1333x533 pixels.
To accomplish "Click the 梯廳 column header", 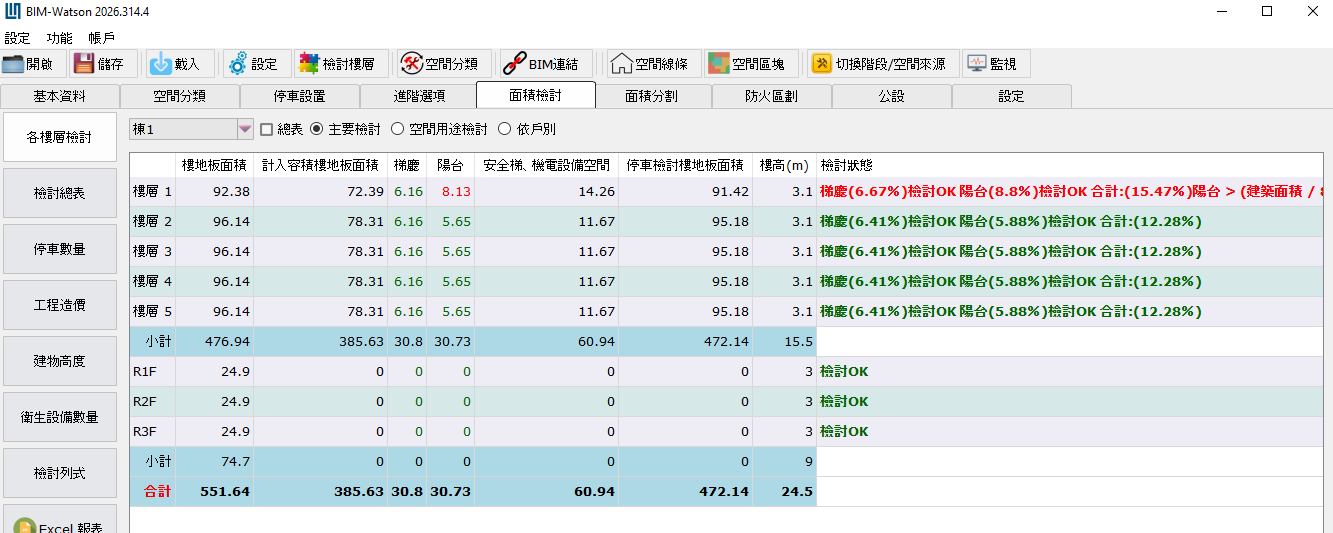I will [407, 165].
